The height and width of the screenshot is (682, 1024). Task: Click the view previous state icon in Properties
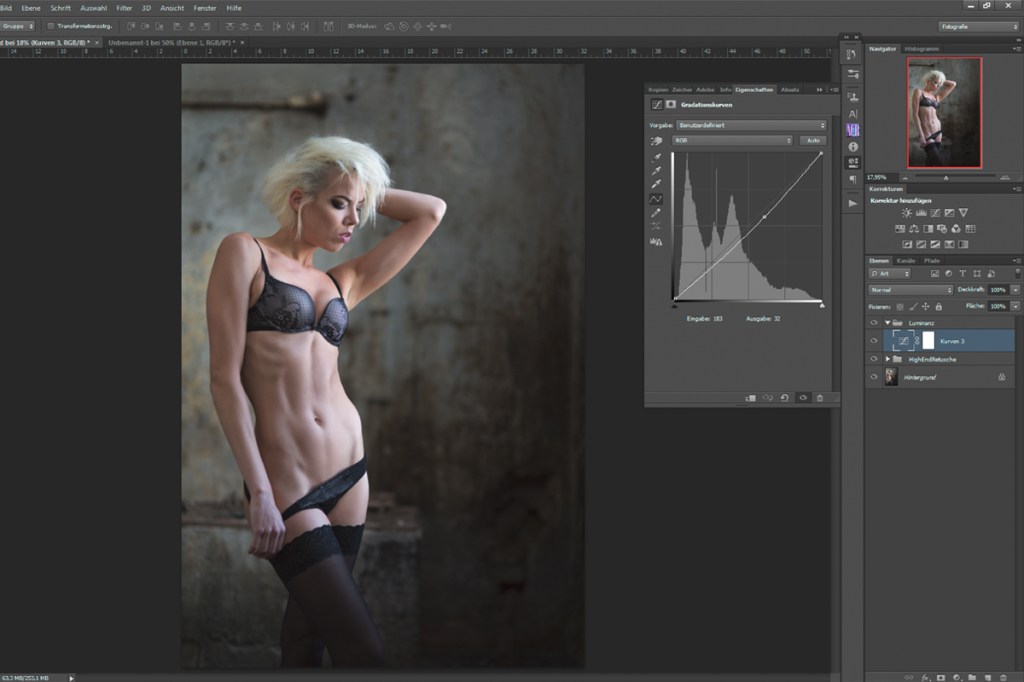767,397
